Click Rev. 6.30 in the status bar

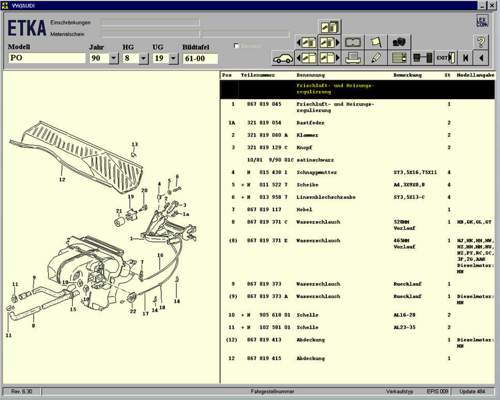[x=22, y=391]
